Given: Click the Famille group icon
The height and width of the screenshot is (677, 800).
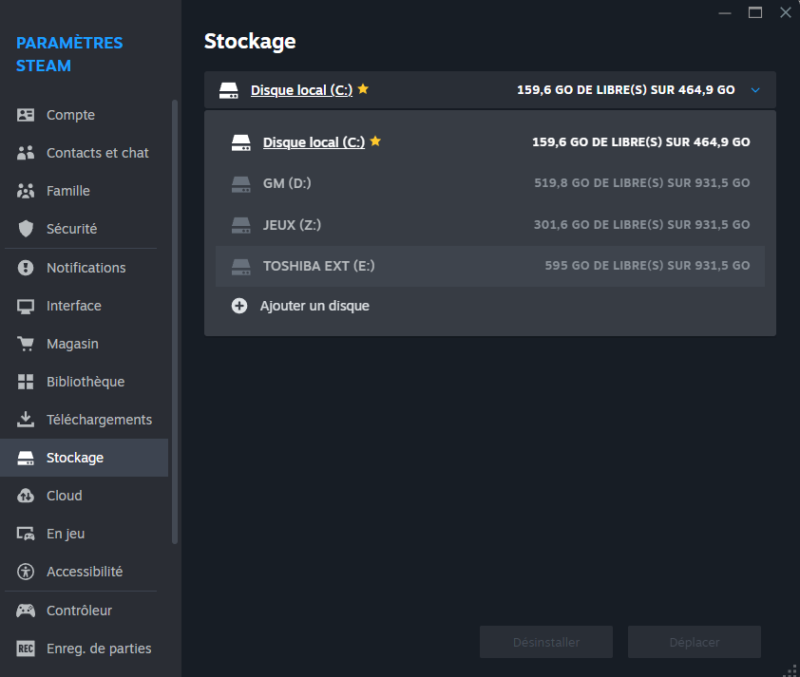Looking at the screenshot, I should pyautogui.click(x=26, y=191).
